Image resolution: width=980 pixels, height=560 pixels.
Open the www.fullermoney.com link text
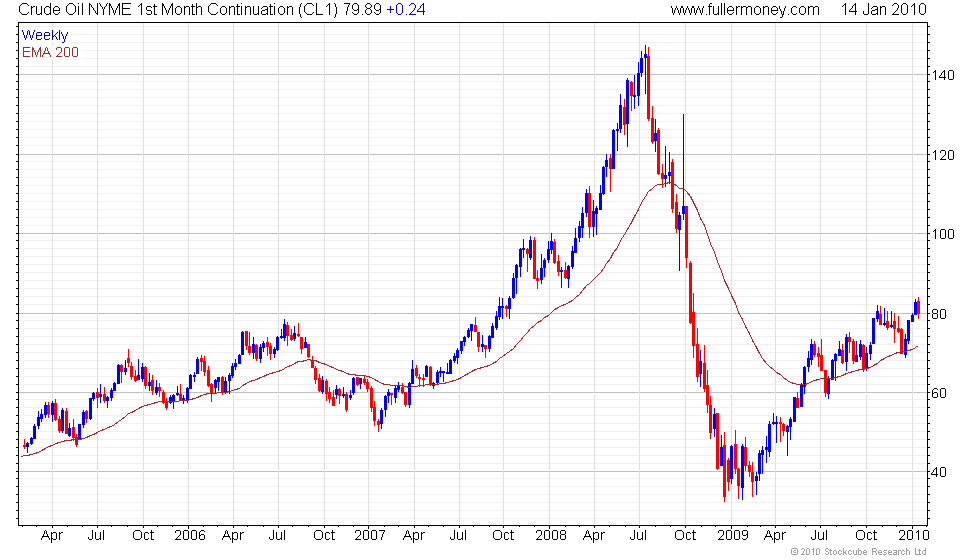(x=745, y=10)
